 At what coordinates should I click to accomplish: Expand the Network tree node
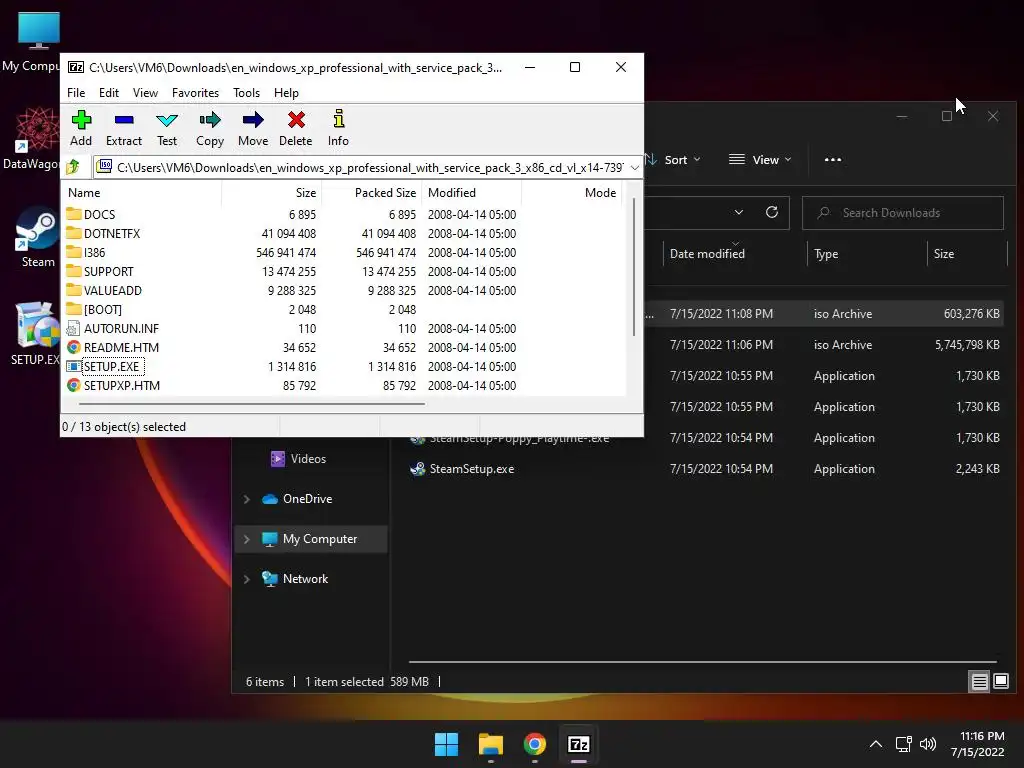point(247,579)
